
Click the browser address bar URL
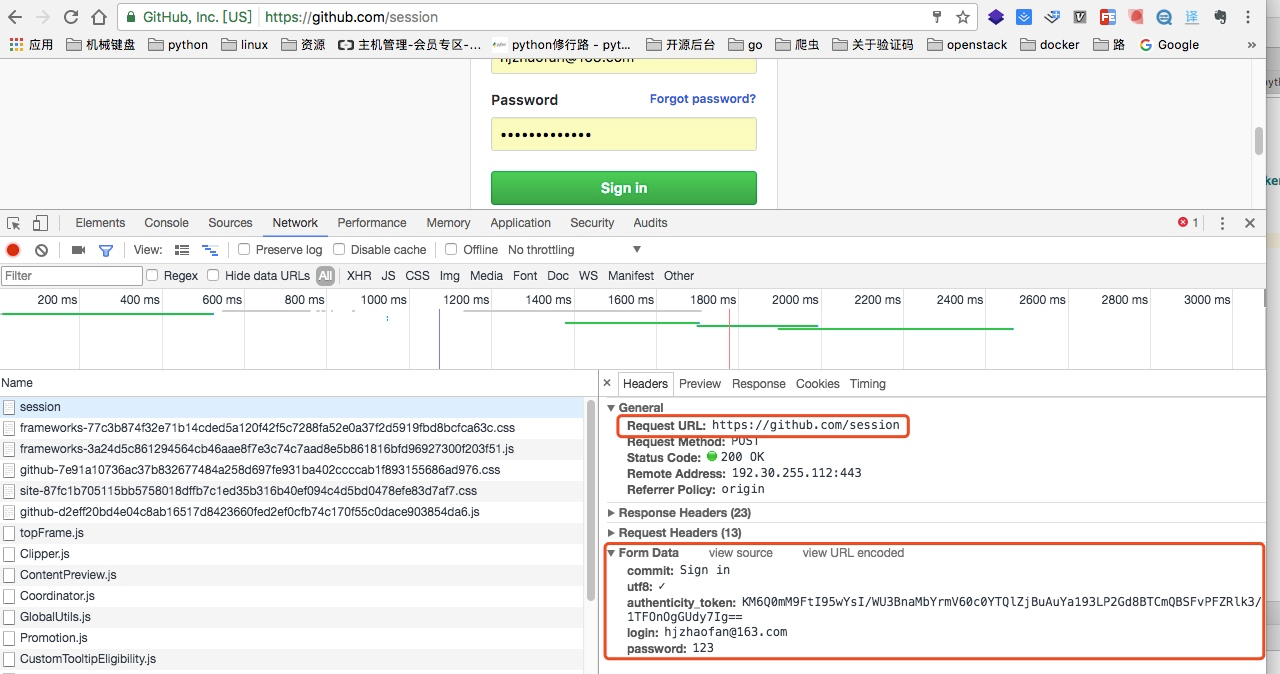click(x=351, y=17)
